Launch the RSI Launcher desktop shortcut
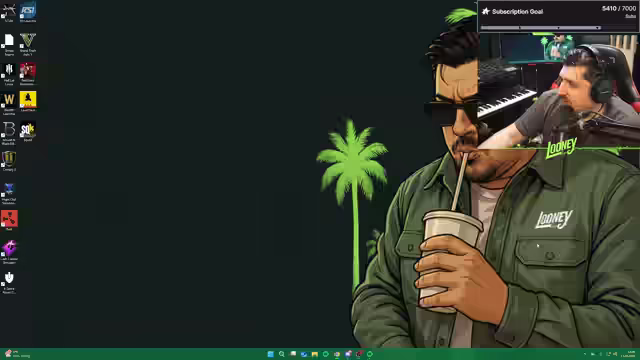The height and width of the screenshot is (360, 640). pos(28,12)
